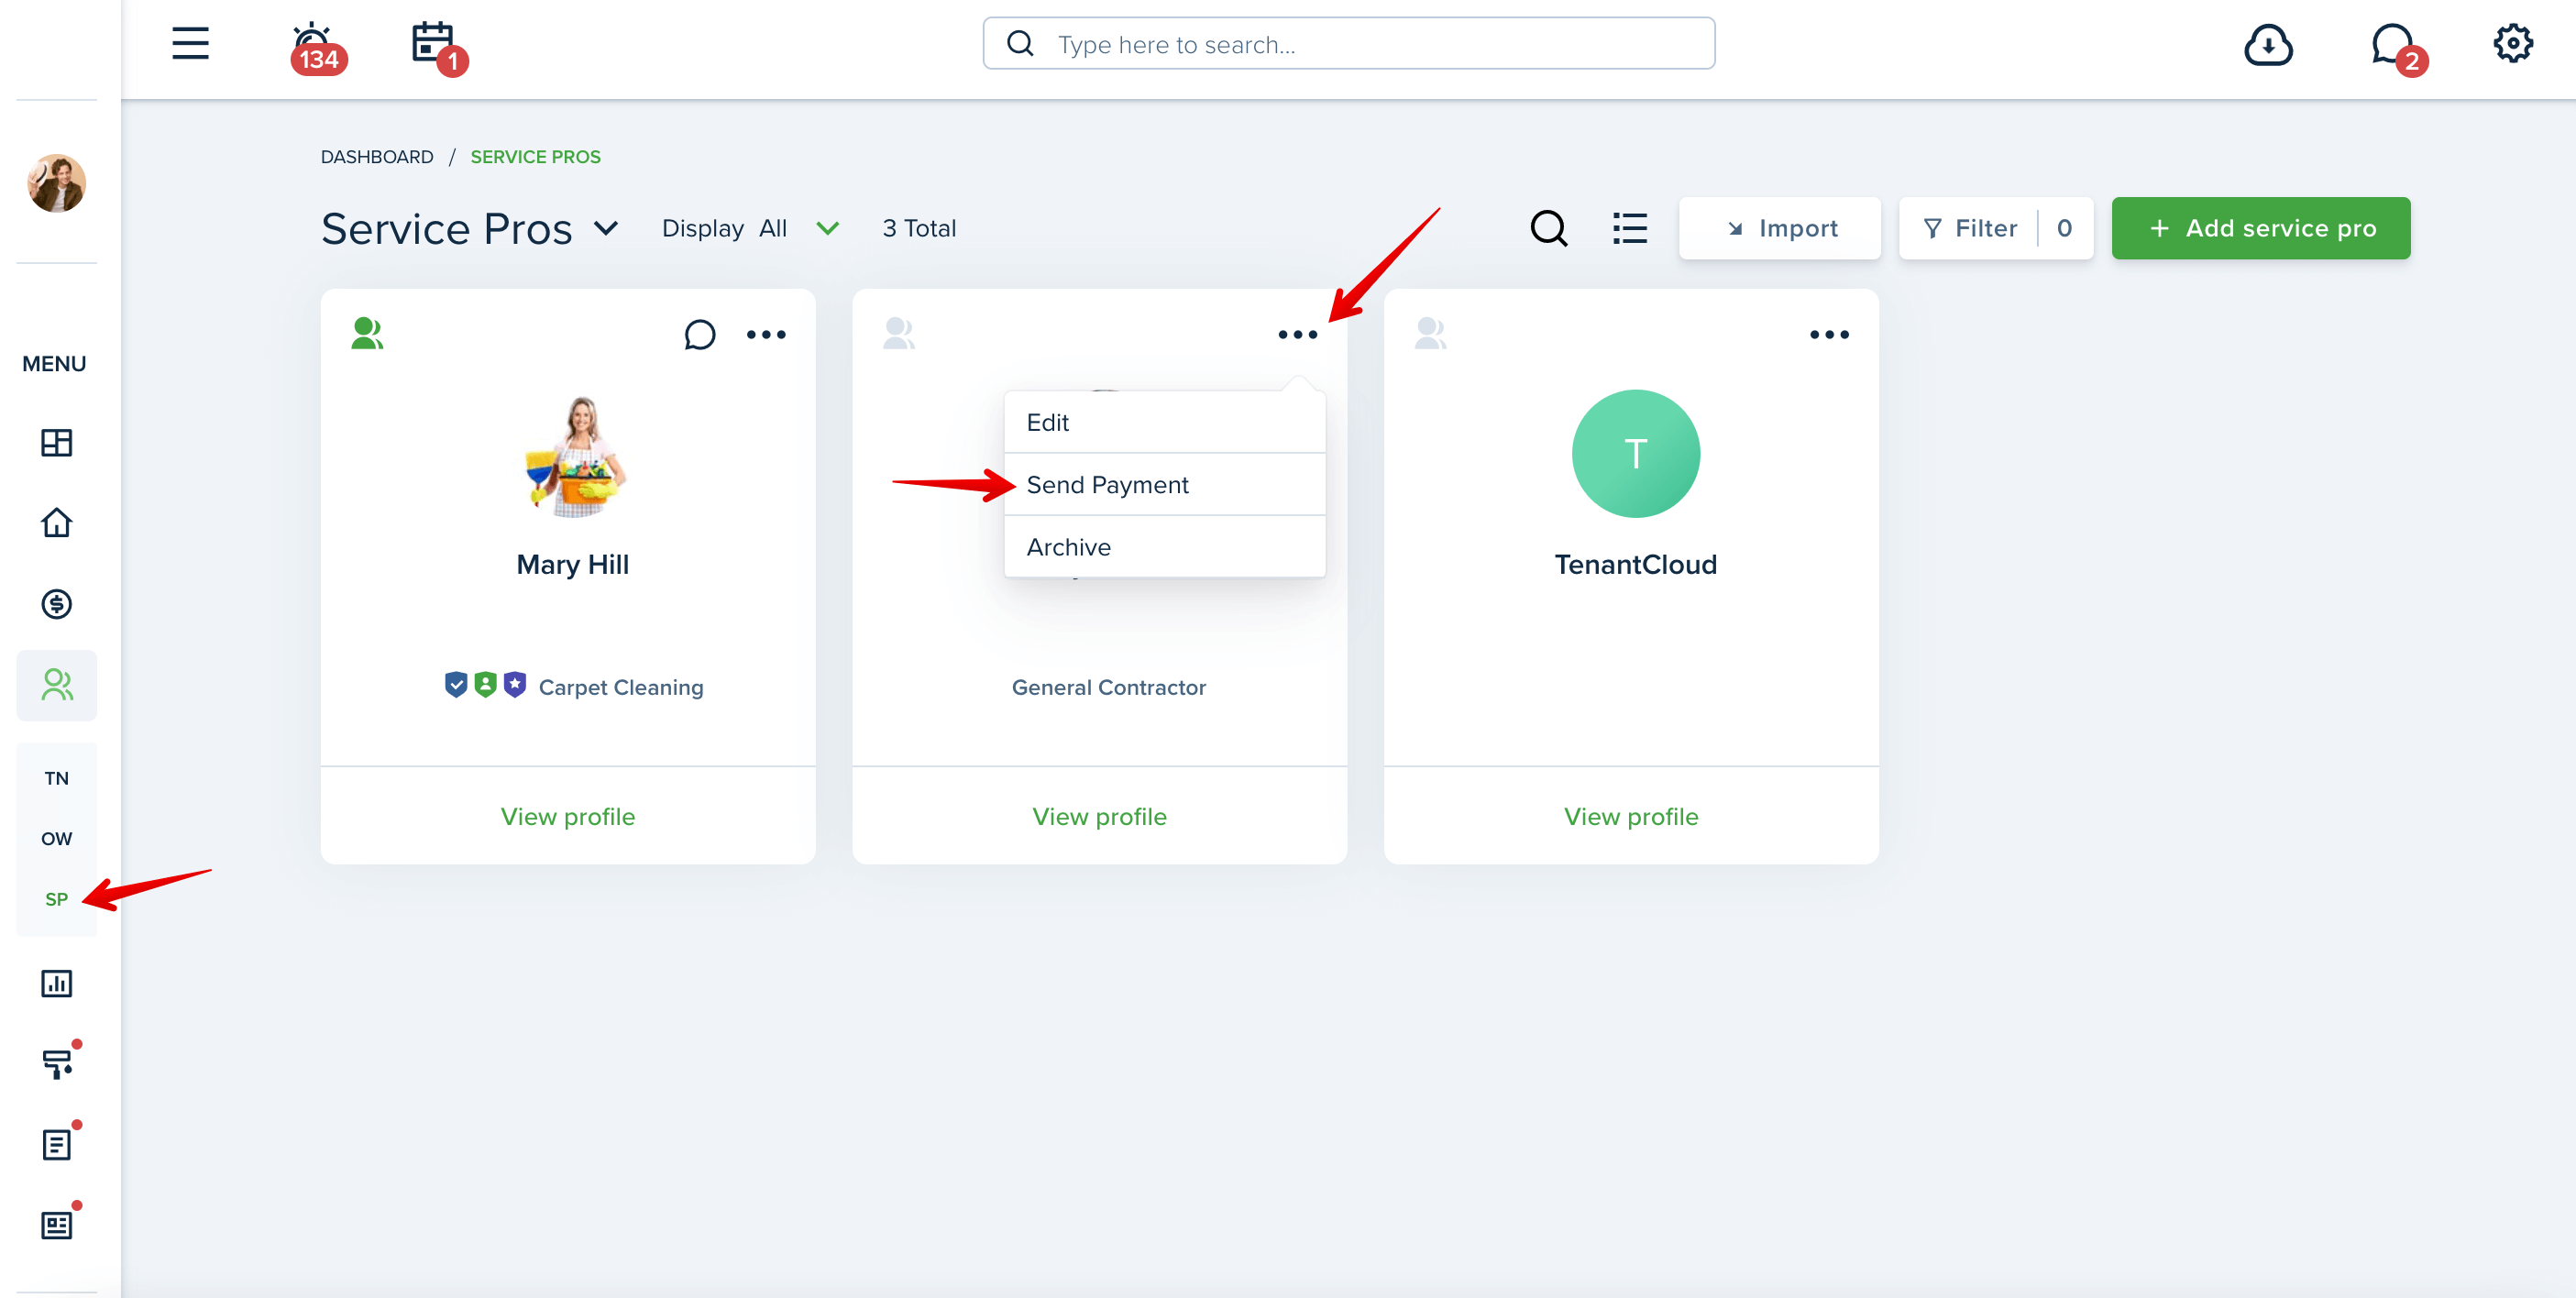Click the service pros search magnifier icon
The image size is (2576, 1298).
tap(1549, 228)
